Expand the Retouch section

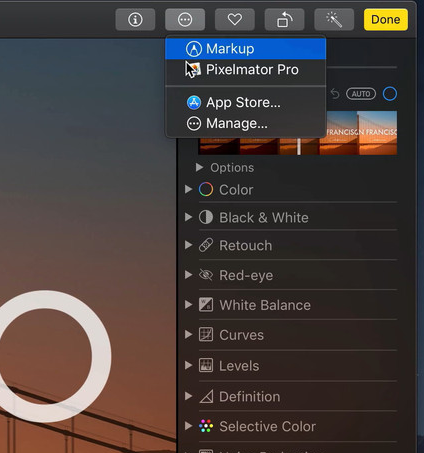(188, 245)
